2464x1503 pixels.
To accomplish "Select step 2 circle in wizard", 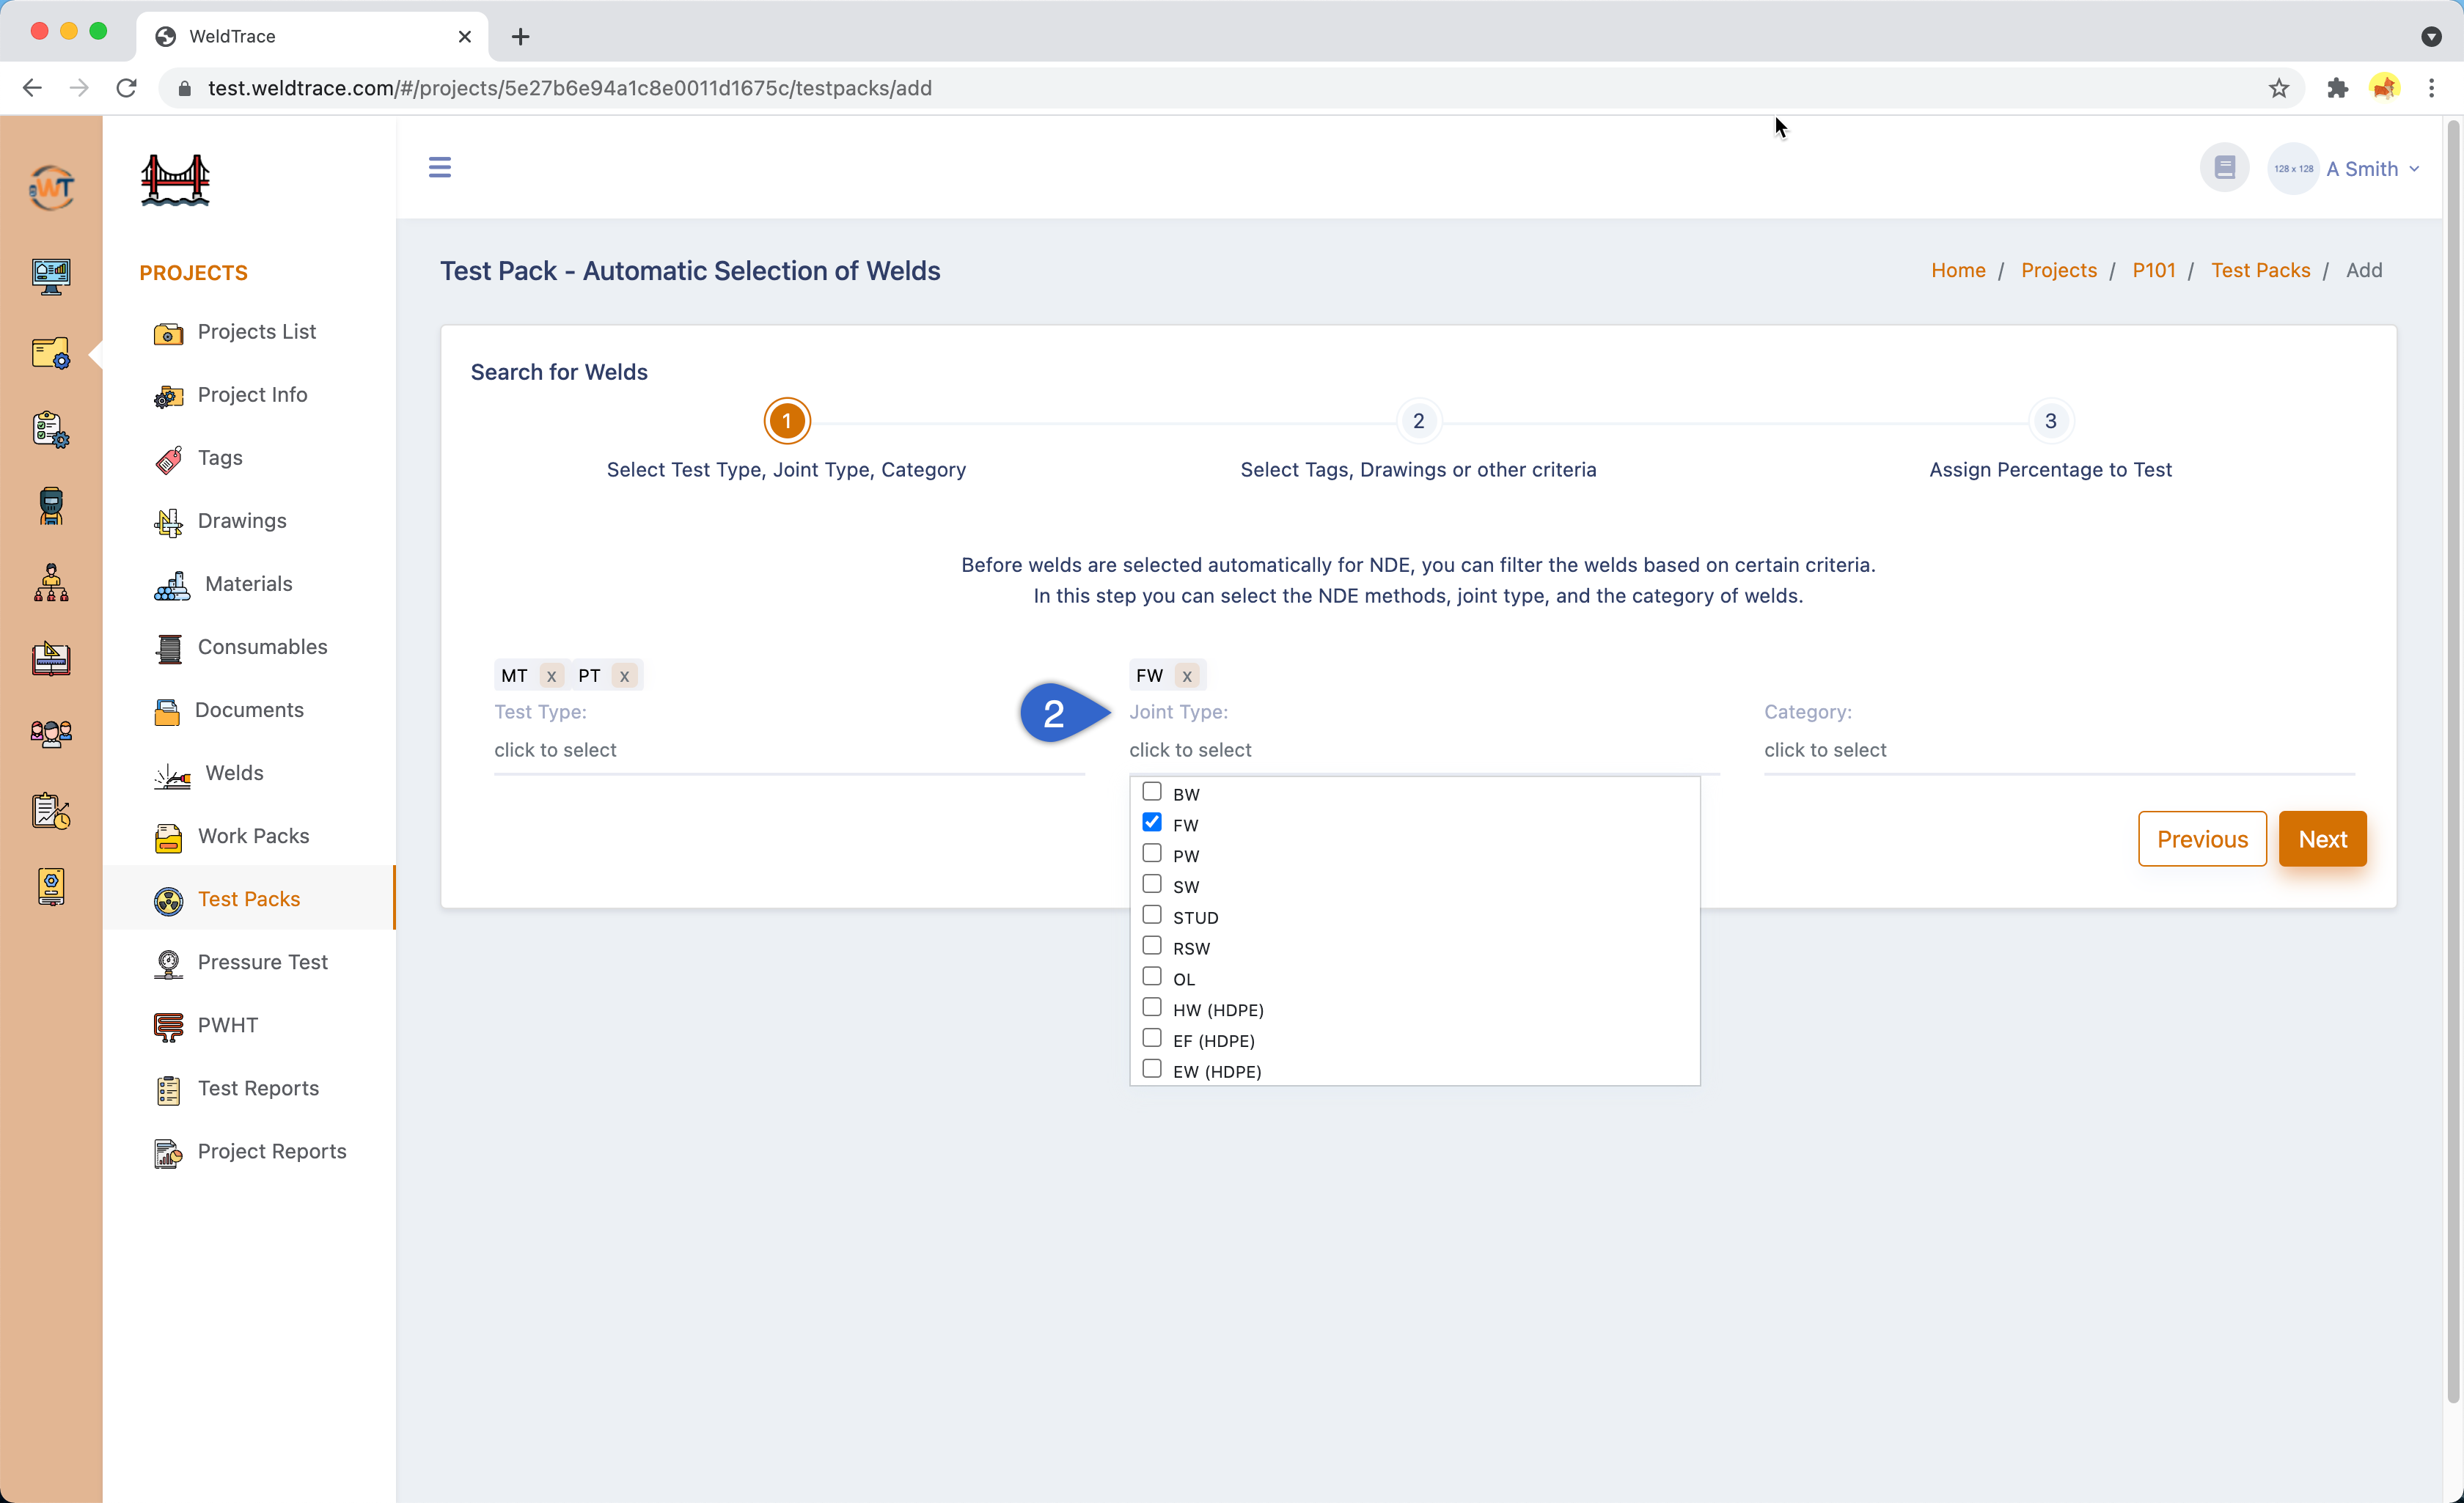I will click(1418, 421).
